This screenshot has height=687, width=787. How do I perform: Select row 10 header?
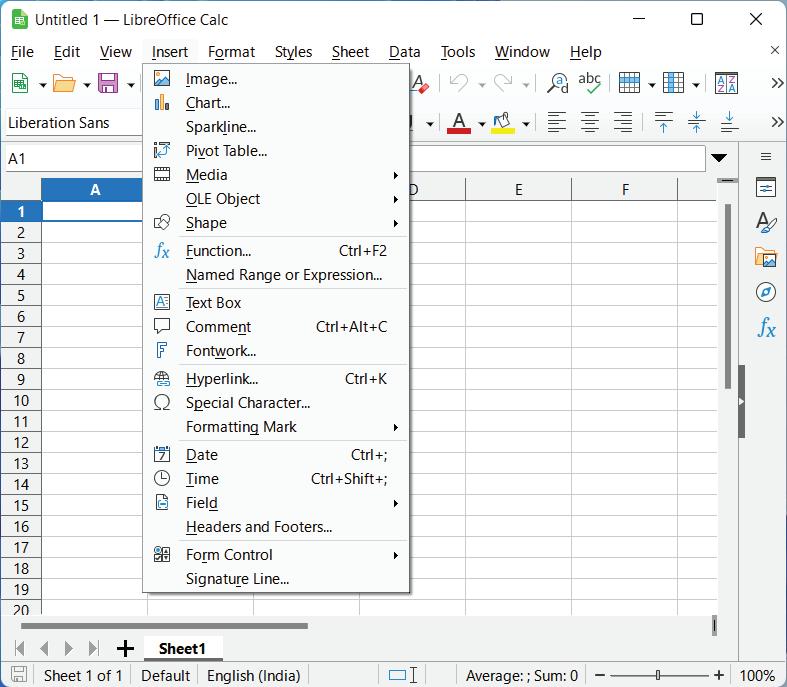(21, 400)
